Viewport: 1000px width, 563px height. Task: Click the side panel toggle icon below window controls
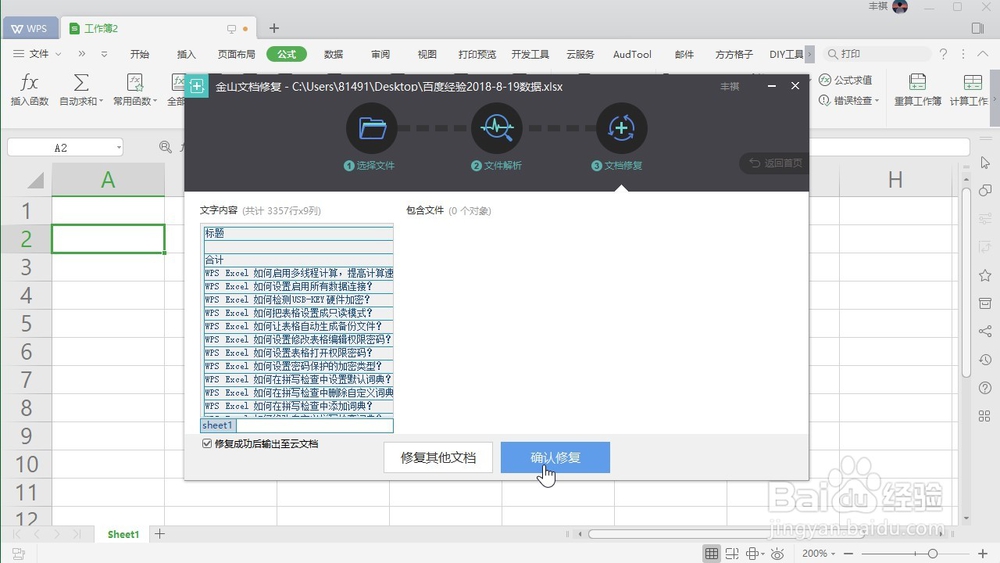pos(978,28)
